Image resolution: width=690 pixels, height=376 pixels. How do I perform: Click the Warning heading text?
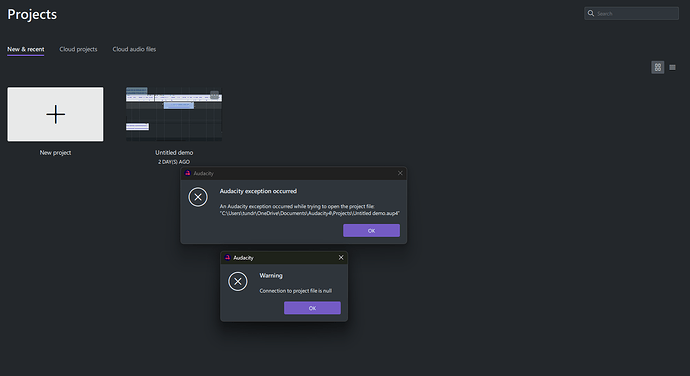pos(271,276)
